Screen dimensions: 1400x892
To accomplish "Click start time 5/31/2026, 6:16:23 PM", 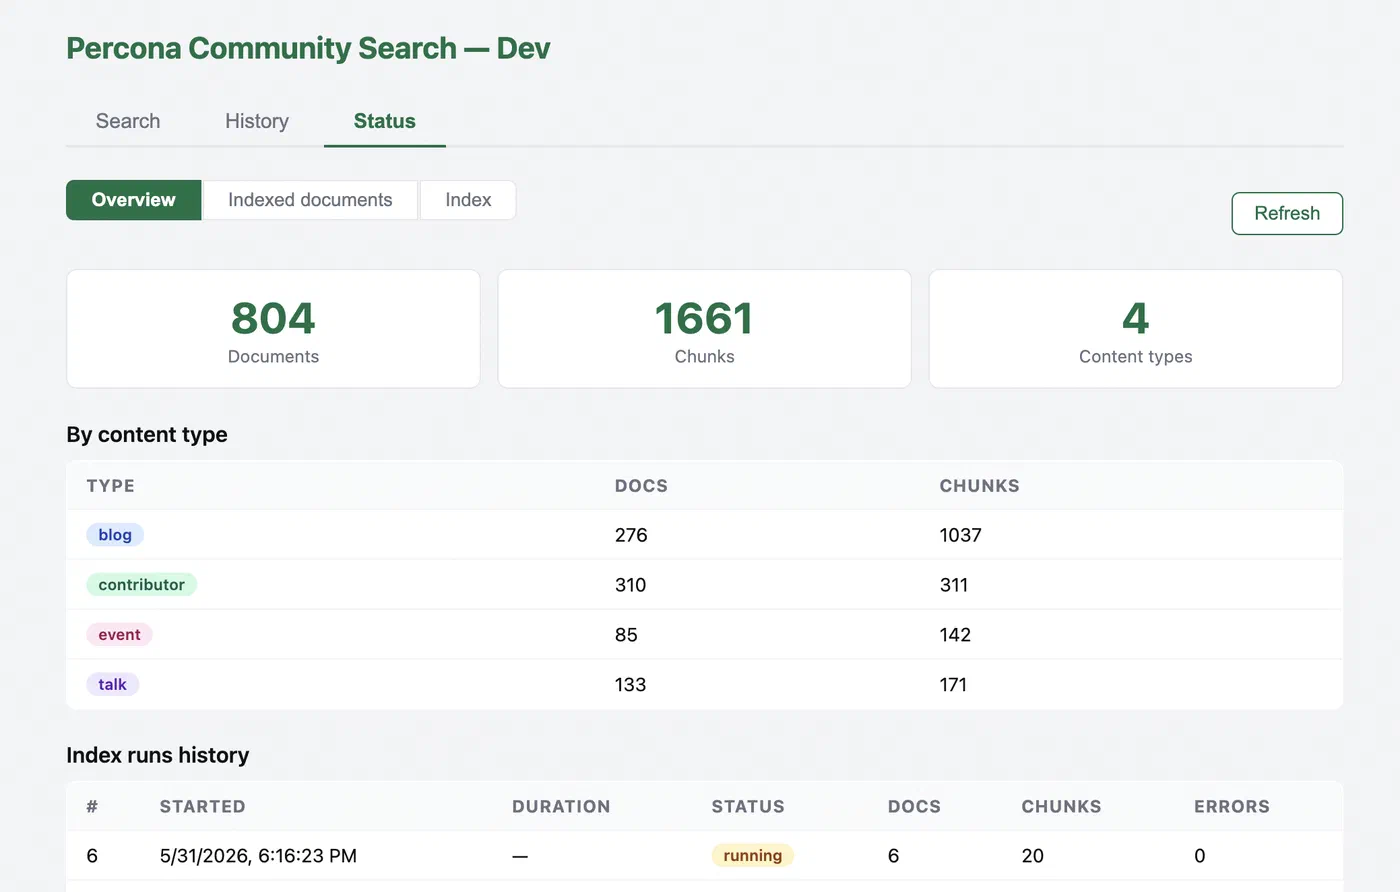I will click(x=258, y=856).
